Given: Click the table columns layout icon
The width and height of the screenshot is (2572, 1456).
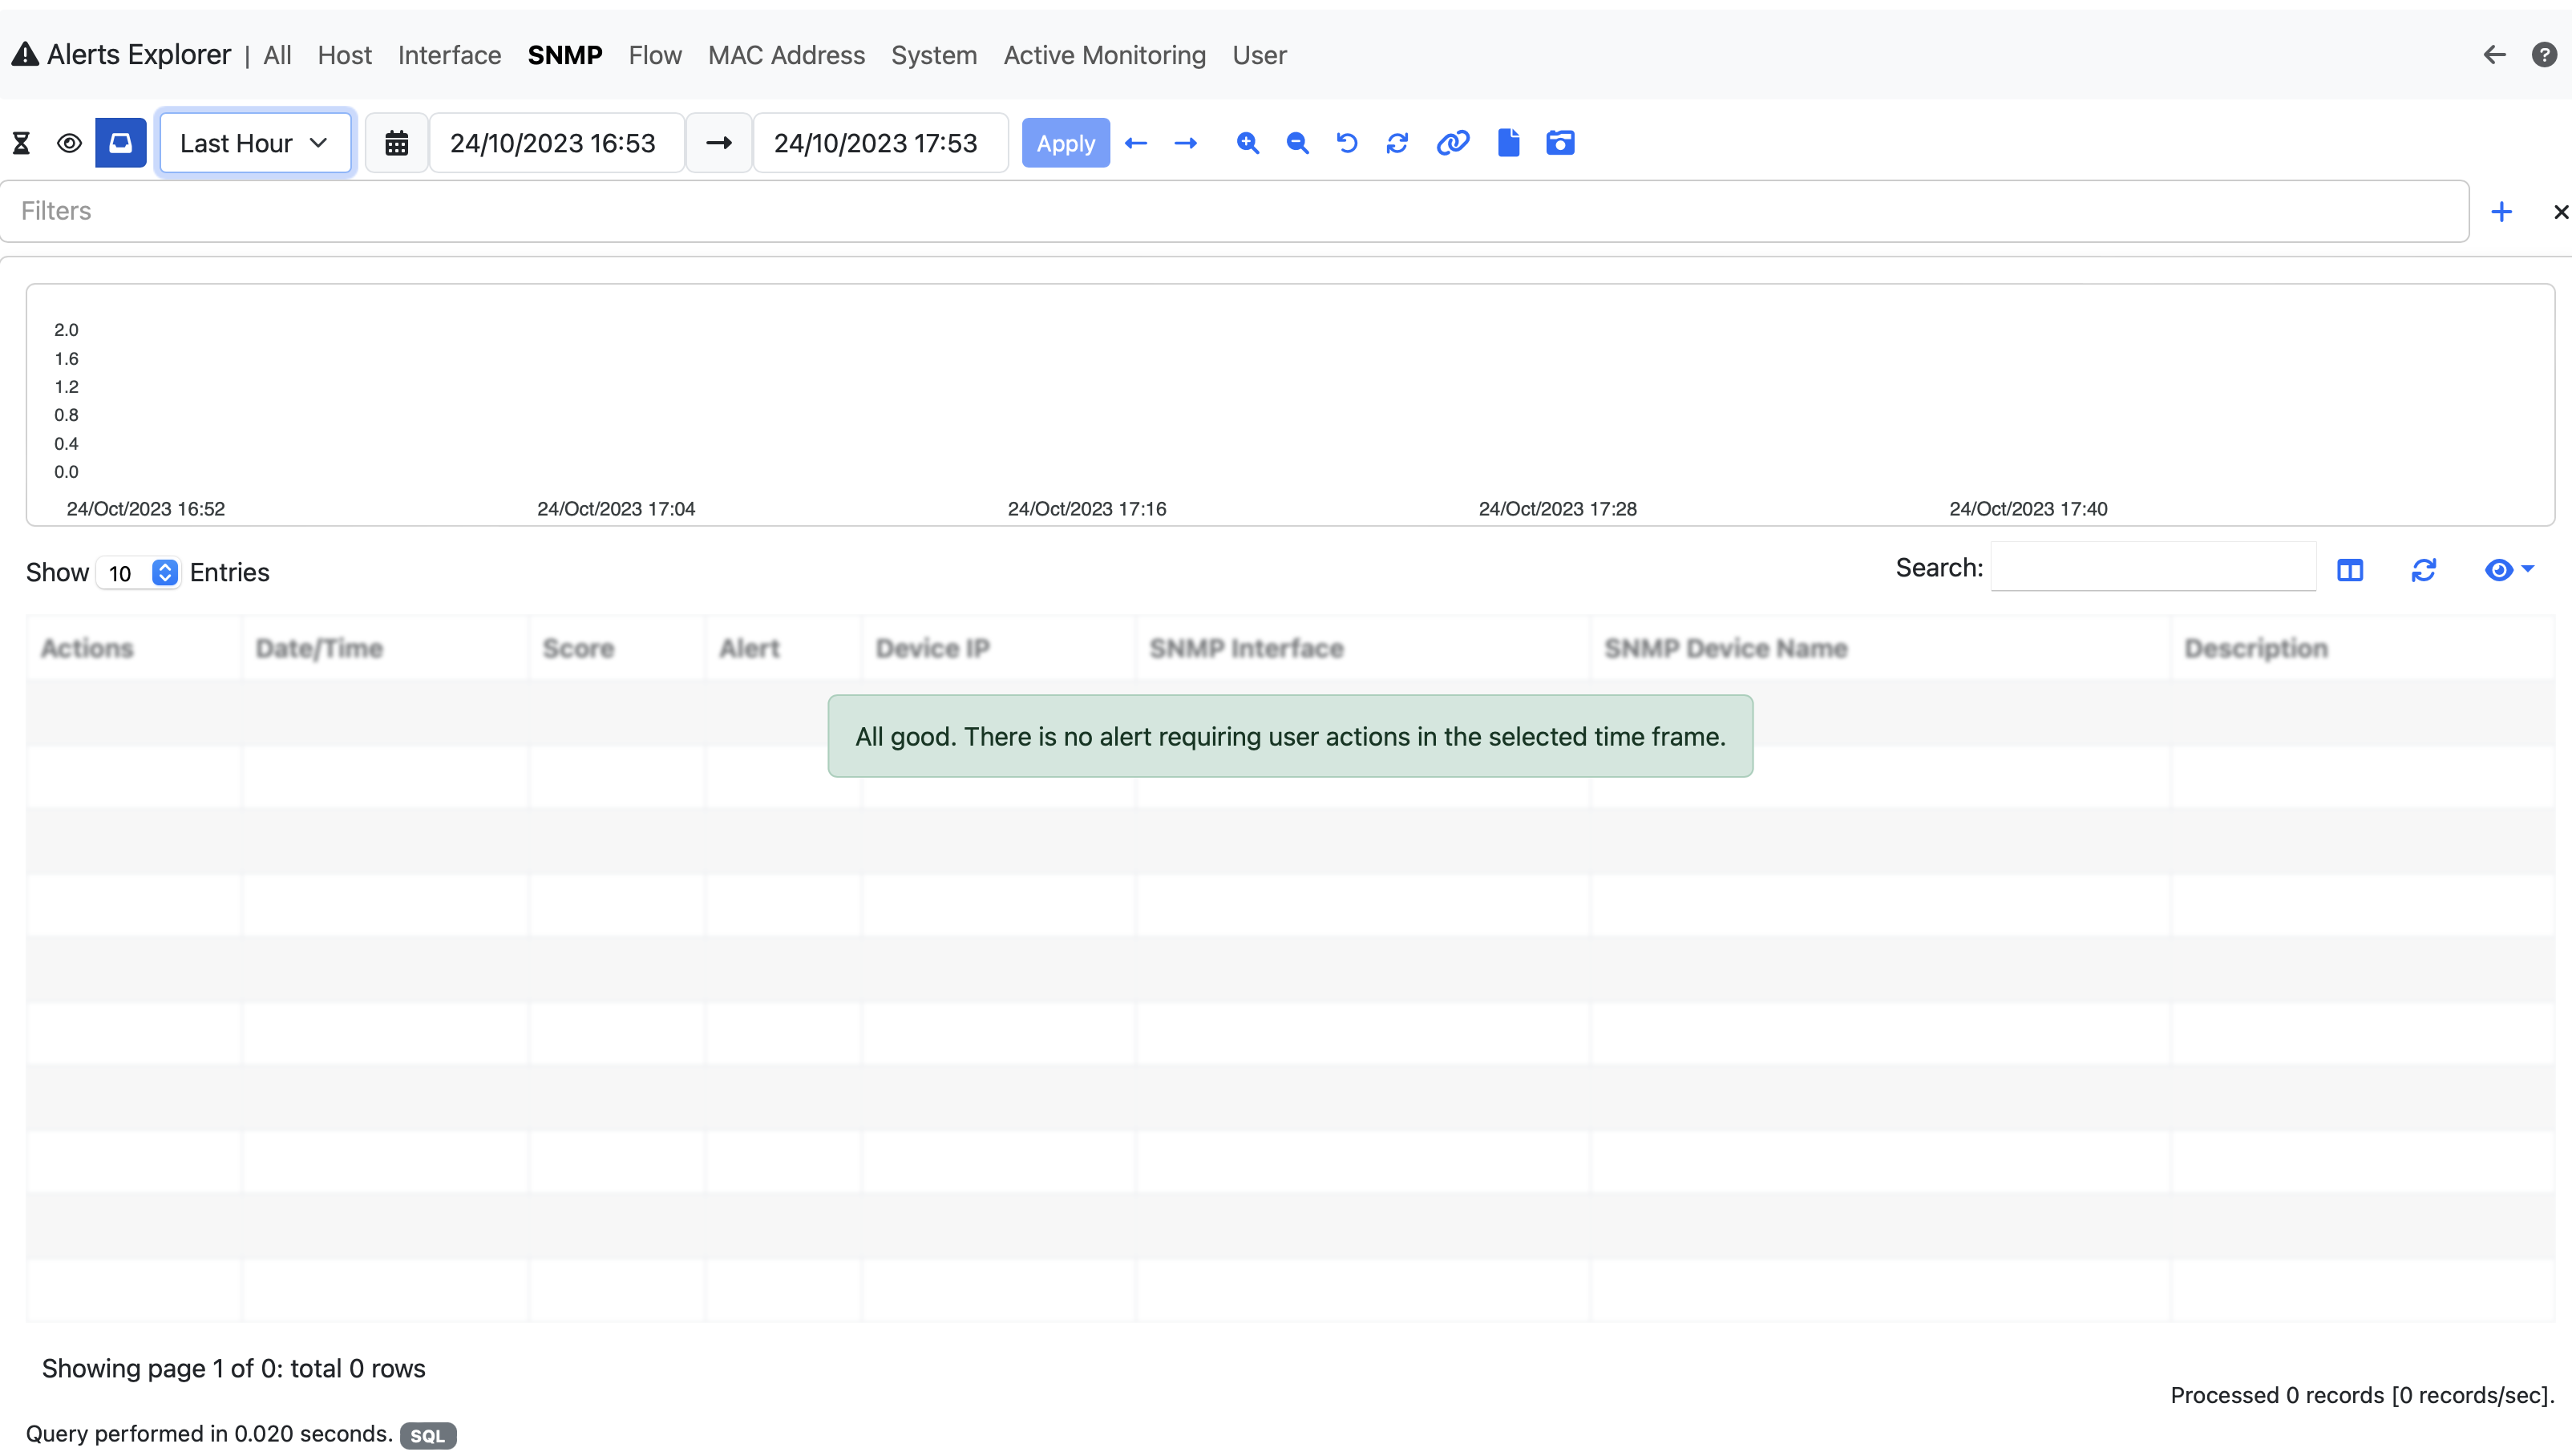Looking at the screenshot, I should point(2350,570).
